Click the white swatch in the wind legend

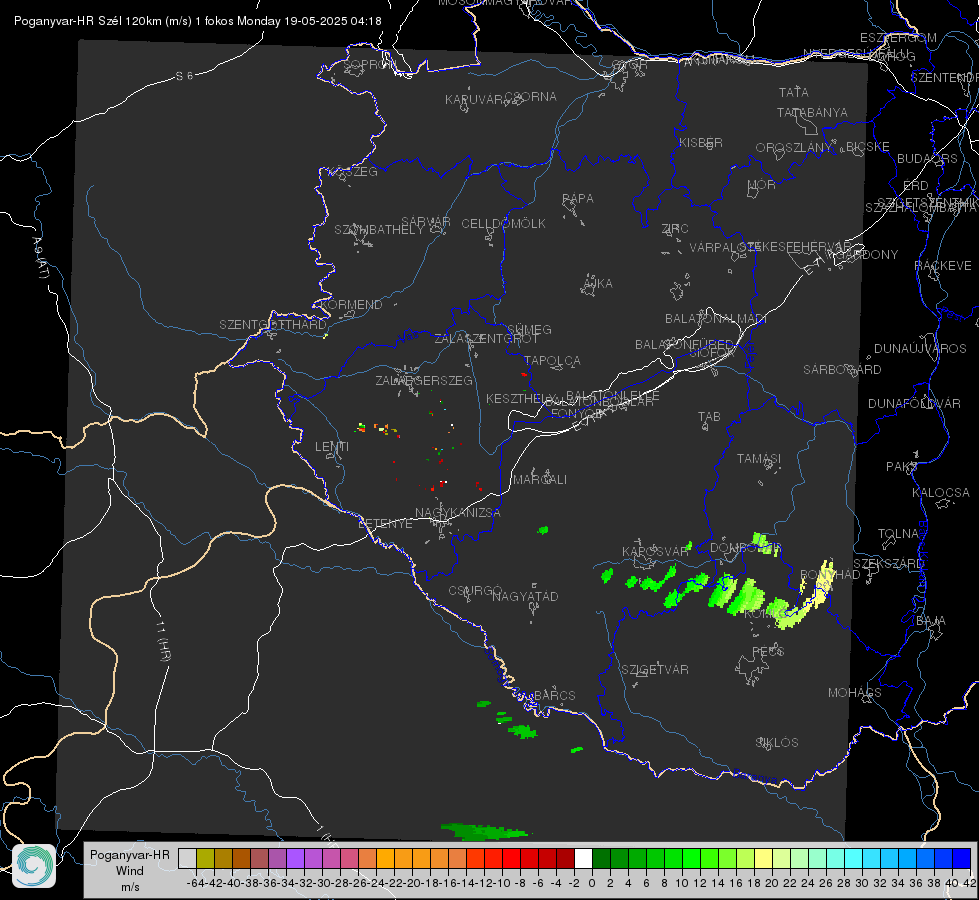click(583, 858)
